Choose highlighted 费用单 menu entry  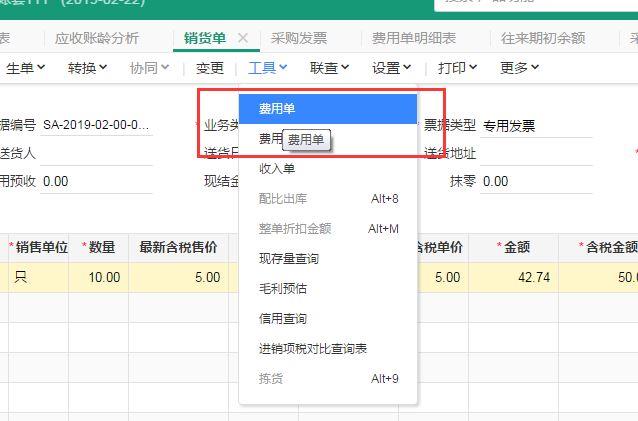[328, 109]
